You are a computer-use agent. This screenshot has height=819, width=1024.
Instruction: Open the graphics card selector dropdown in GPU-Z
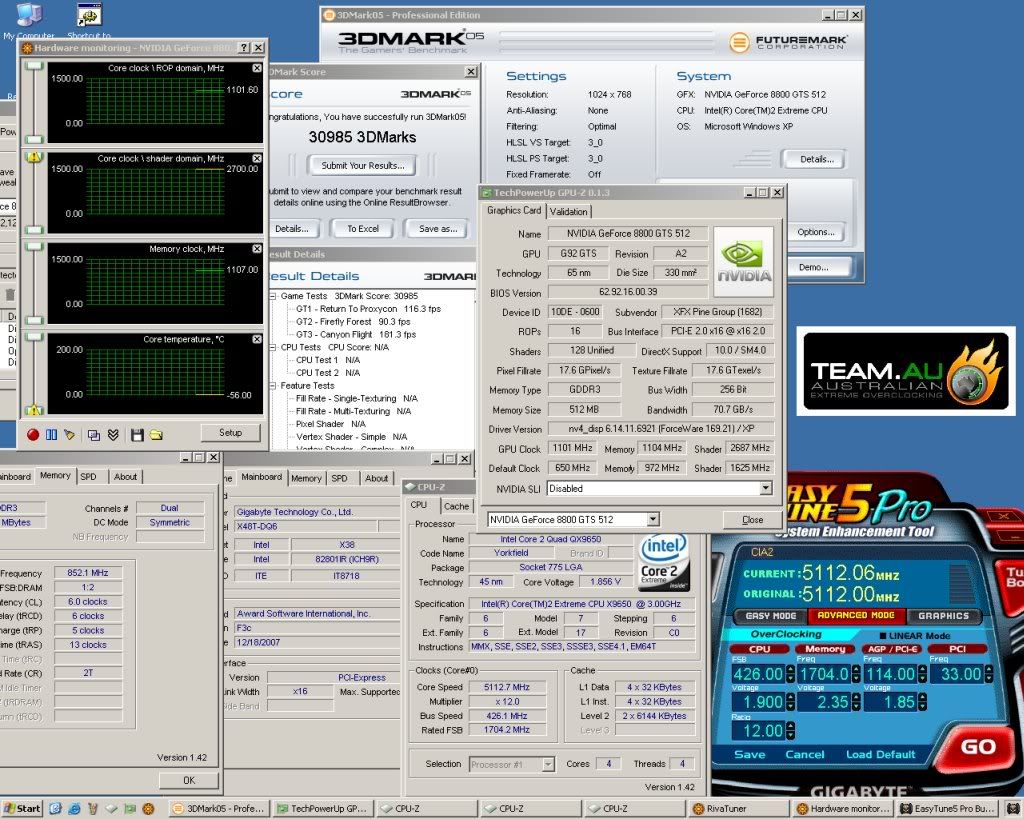coord(652,519)
